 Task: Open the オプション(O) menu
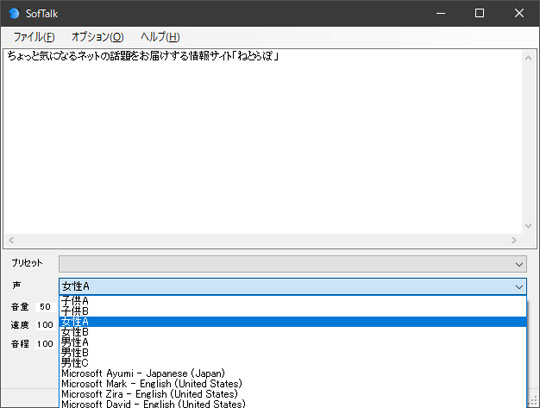97,37
